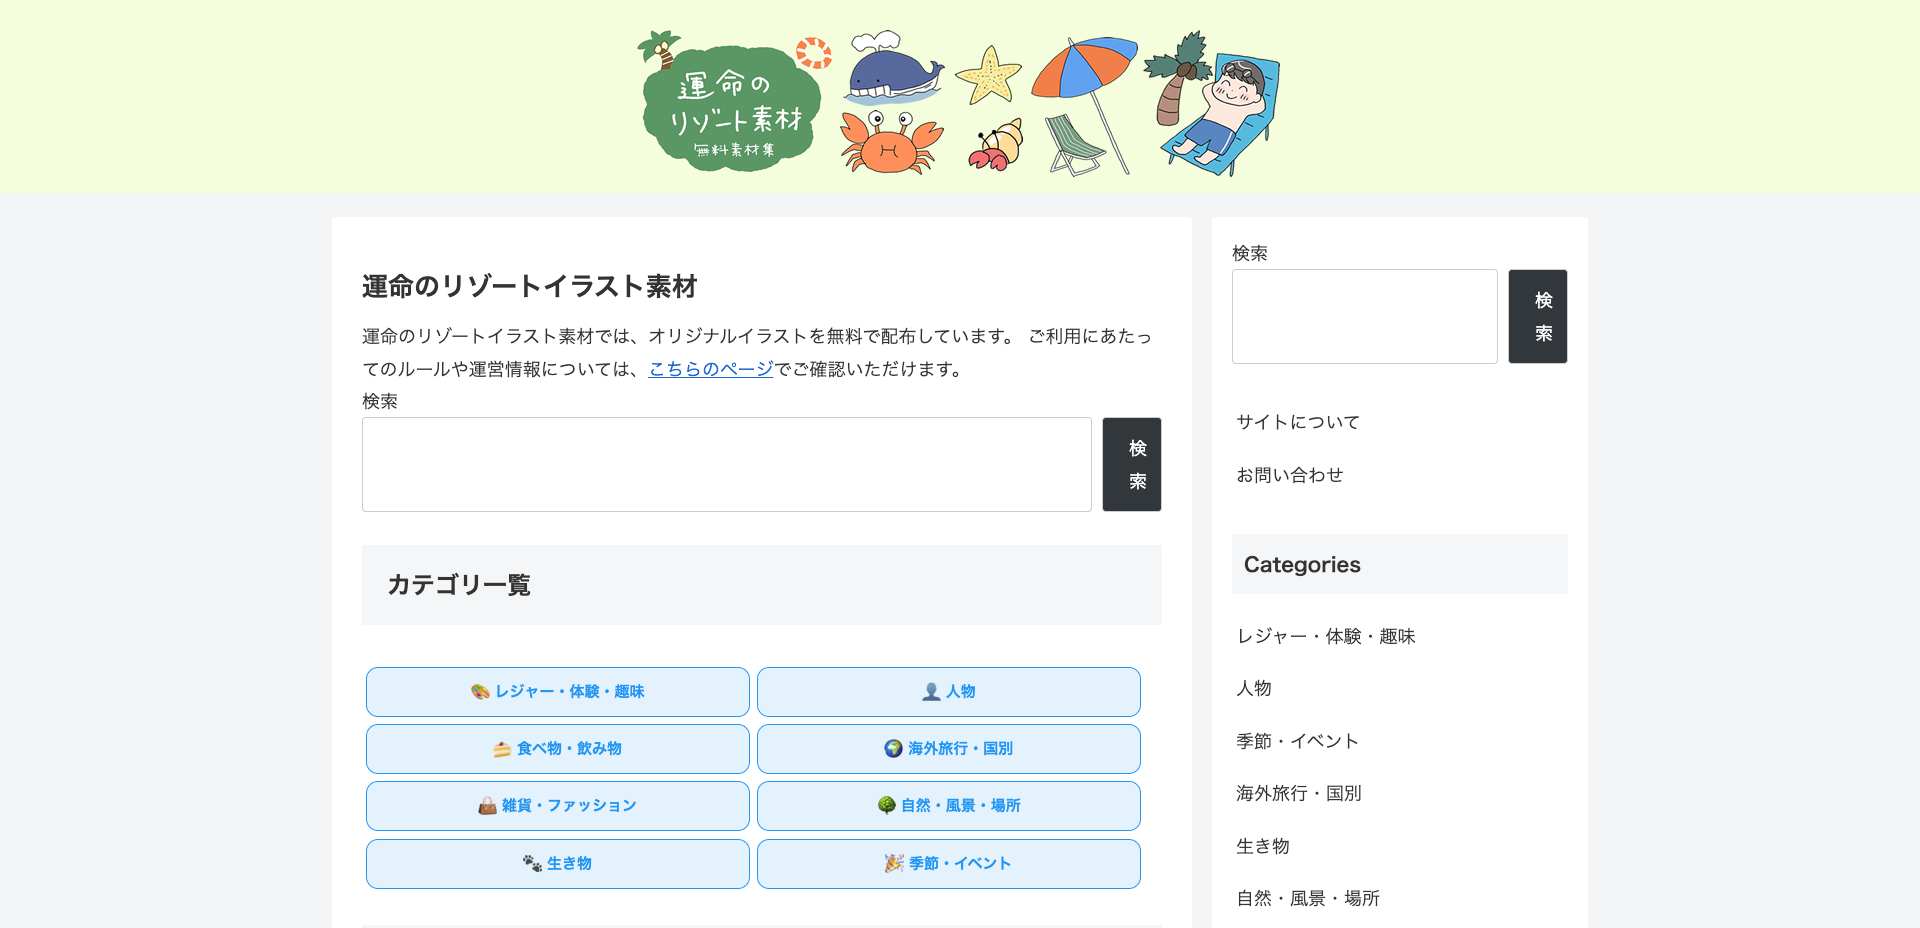Click the hermit crab illustration in the banner
The image size is (1920, 928).
pos(996,147)
